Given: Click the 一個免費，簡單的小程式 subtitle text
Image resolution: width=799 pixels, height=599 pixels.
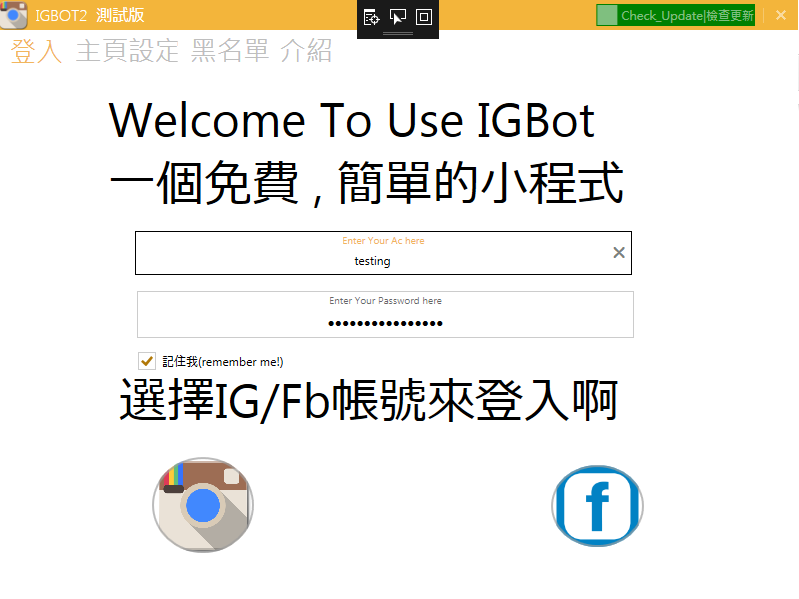Looking at the screenshot, I should (x=366, y=182).
